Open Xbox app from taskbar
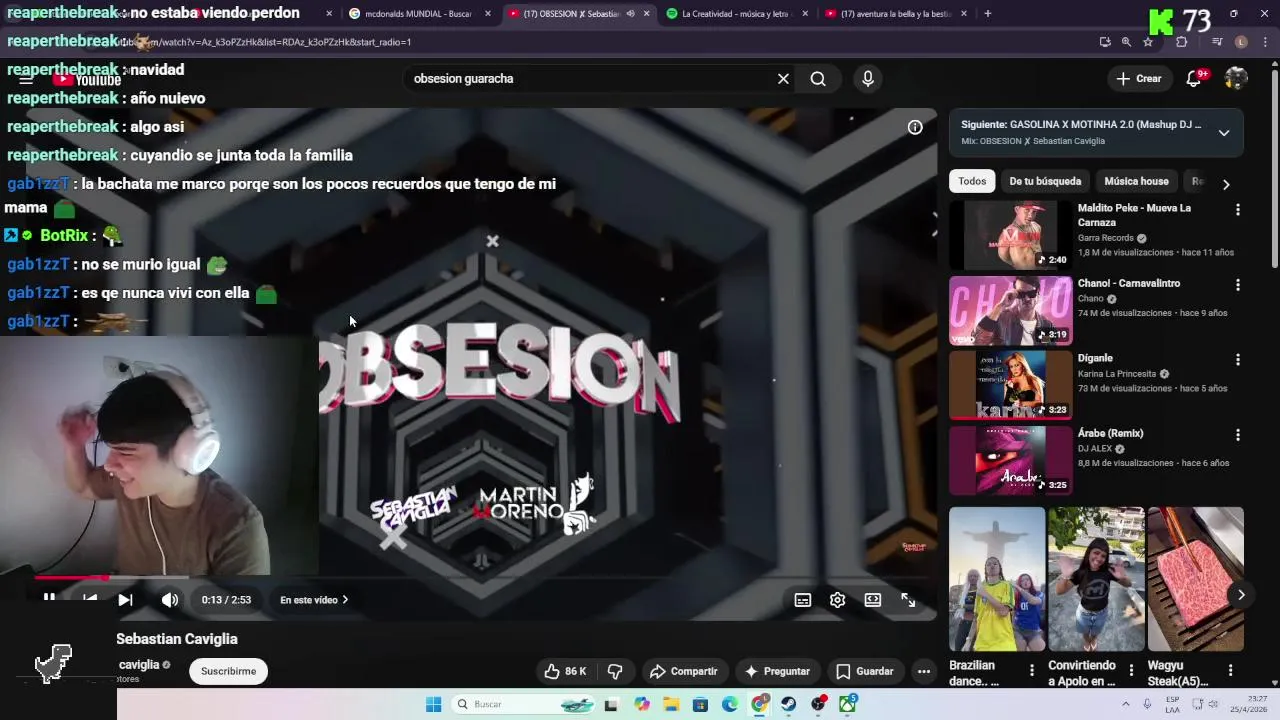The width and height of the screenshot is (1280, 720). click(x=848, y=704)
